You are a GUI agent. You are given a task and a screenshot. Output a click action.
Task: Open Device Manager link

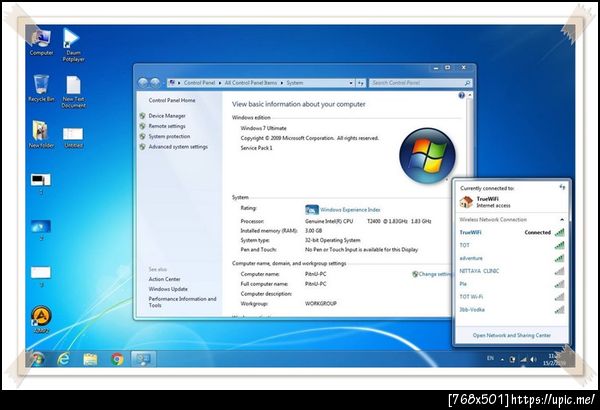[x=167, y=116]
